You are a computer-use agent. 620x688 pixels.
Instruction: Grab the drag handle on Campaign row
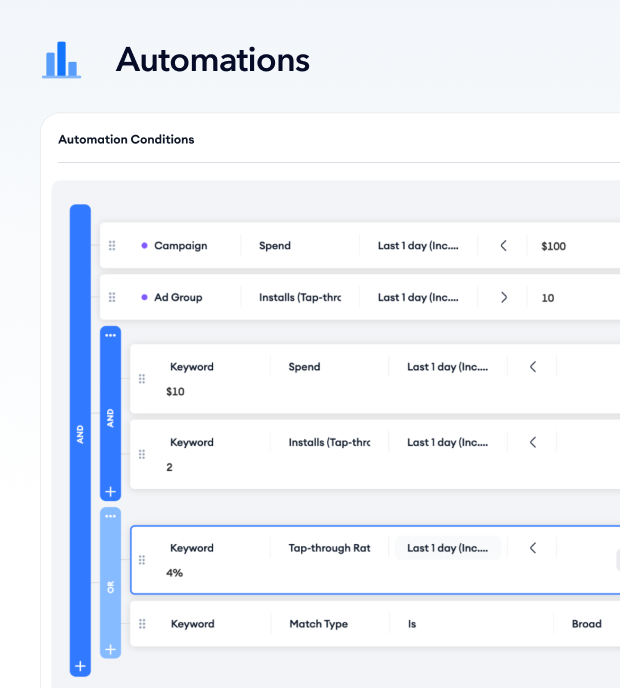click(112, 245)
